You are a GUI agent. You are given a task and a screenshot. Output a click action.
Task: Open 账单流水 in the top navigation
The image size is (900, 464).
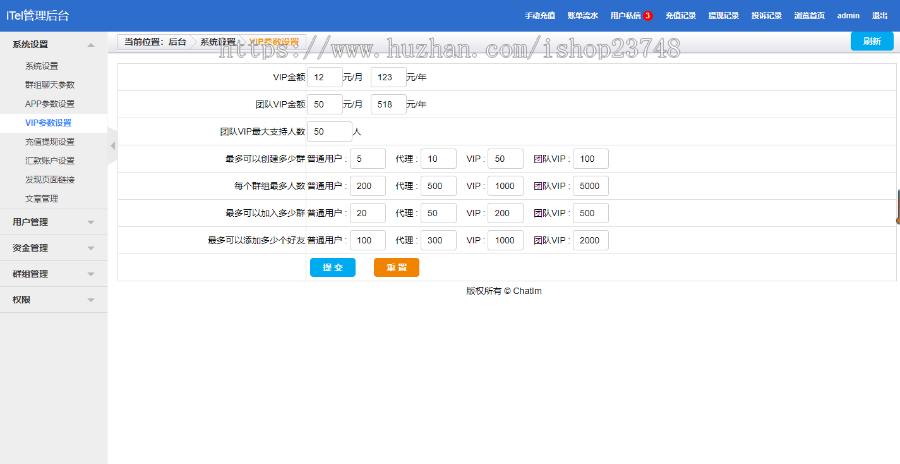[583, 16]
